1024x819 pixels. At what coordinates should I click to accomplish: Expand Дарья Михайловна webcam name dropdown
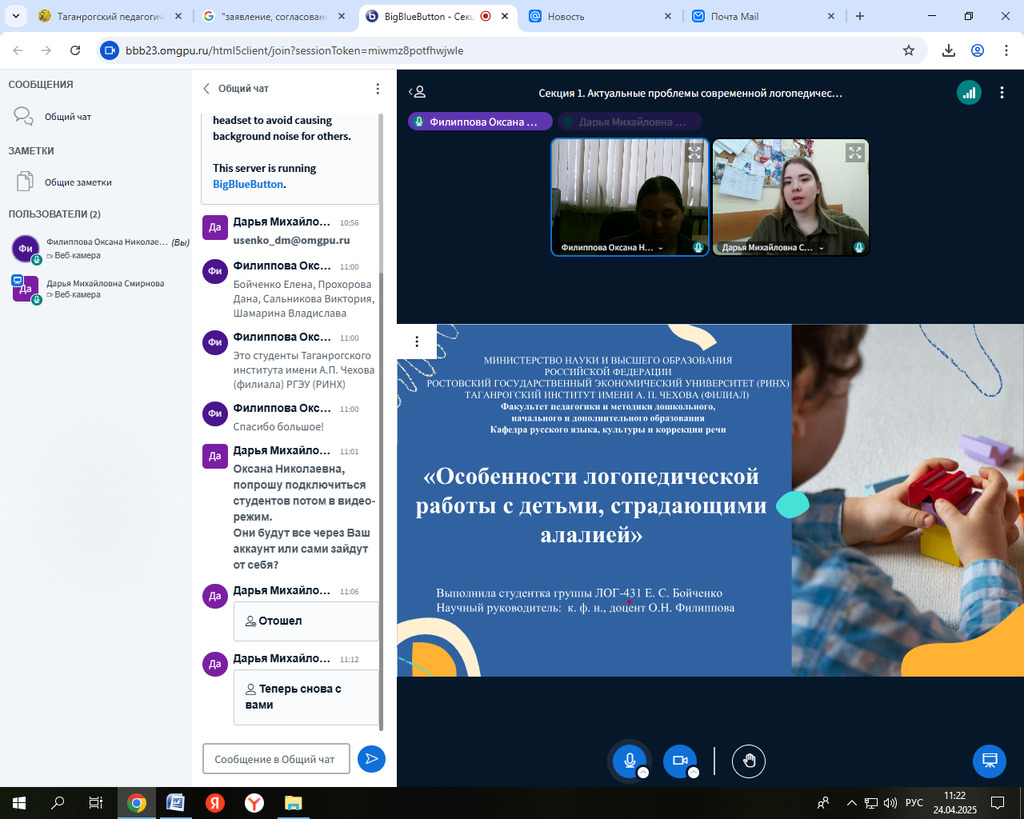(x=822, y=248)
